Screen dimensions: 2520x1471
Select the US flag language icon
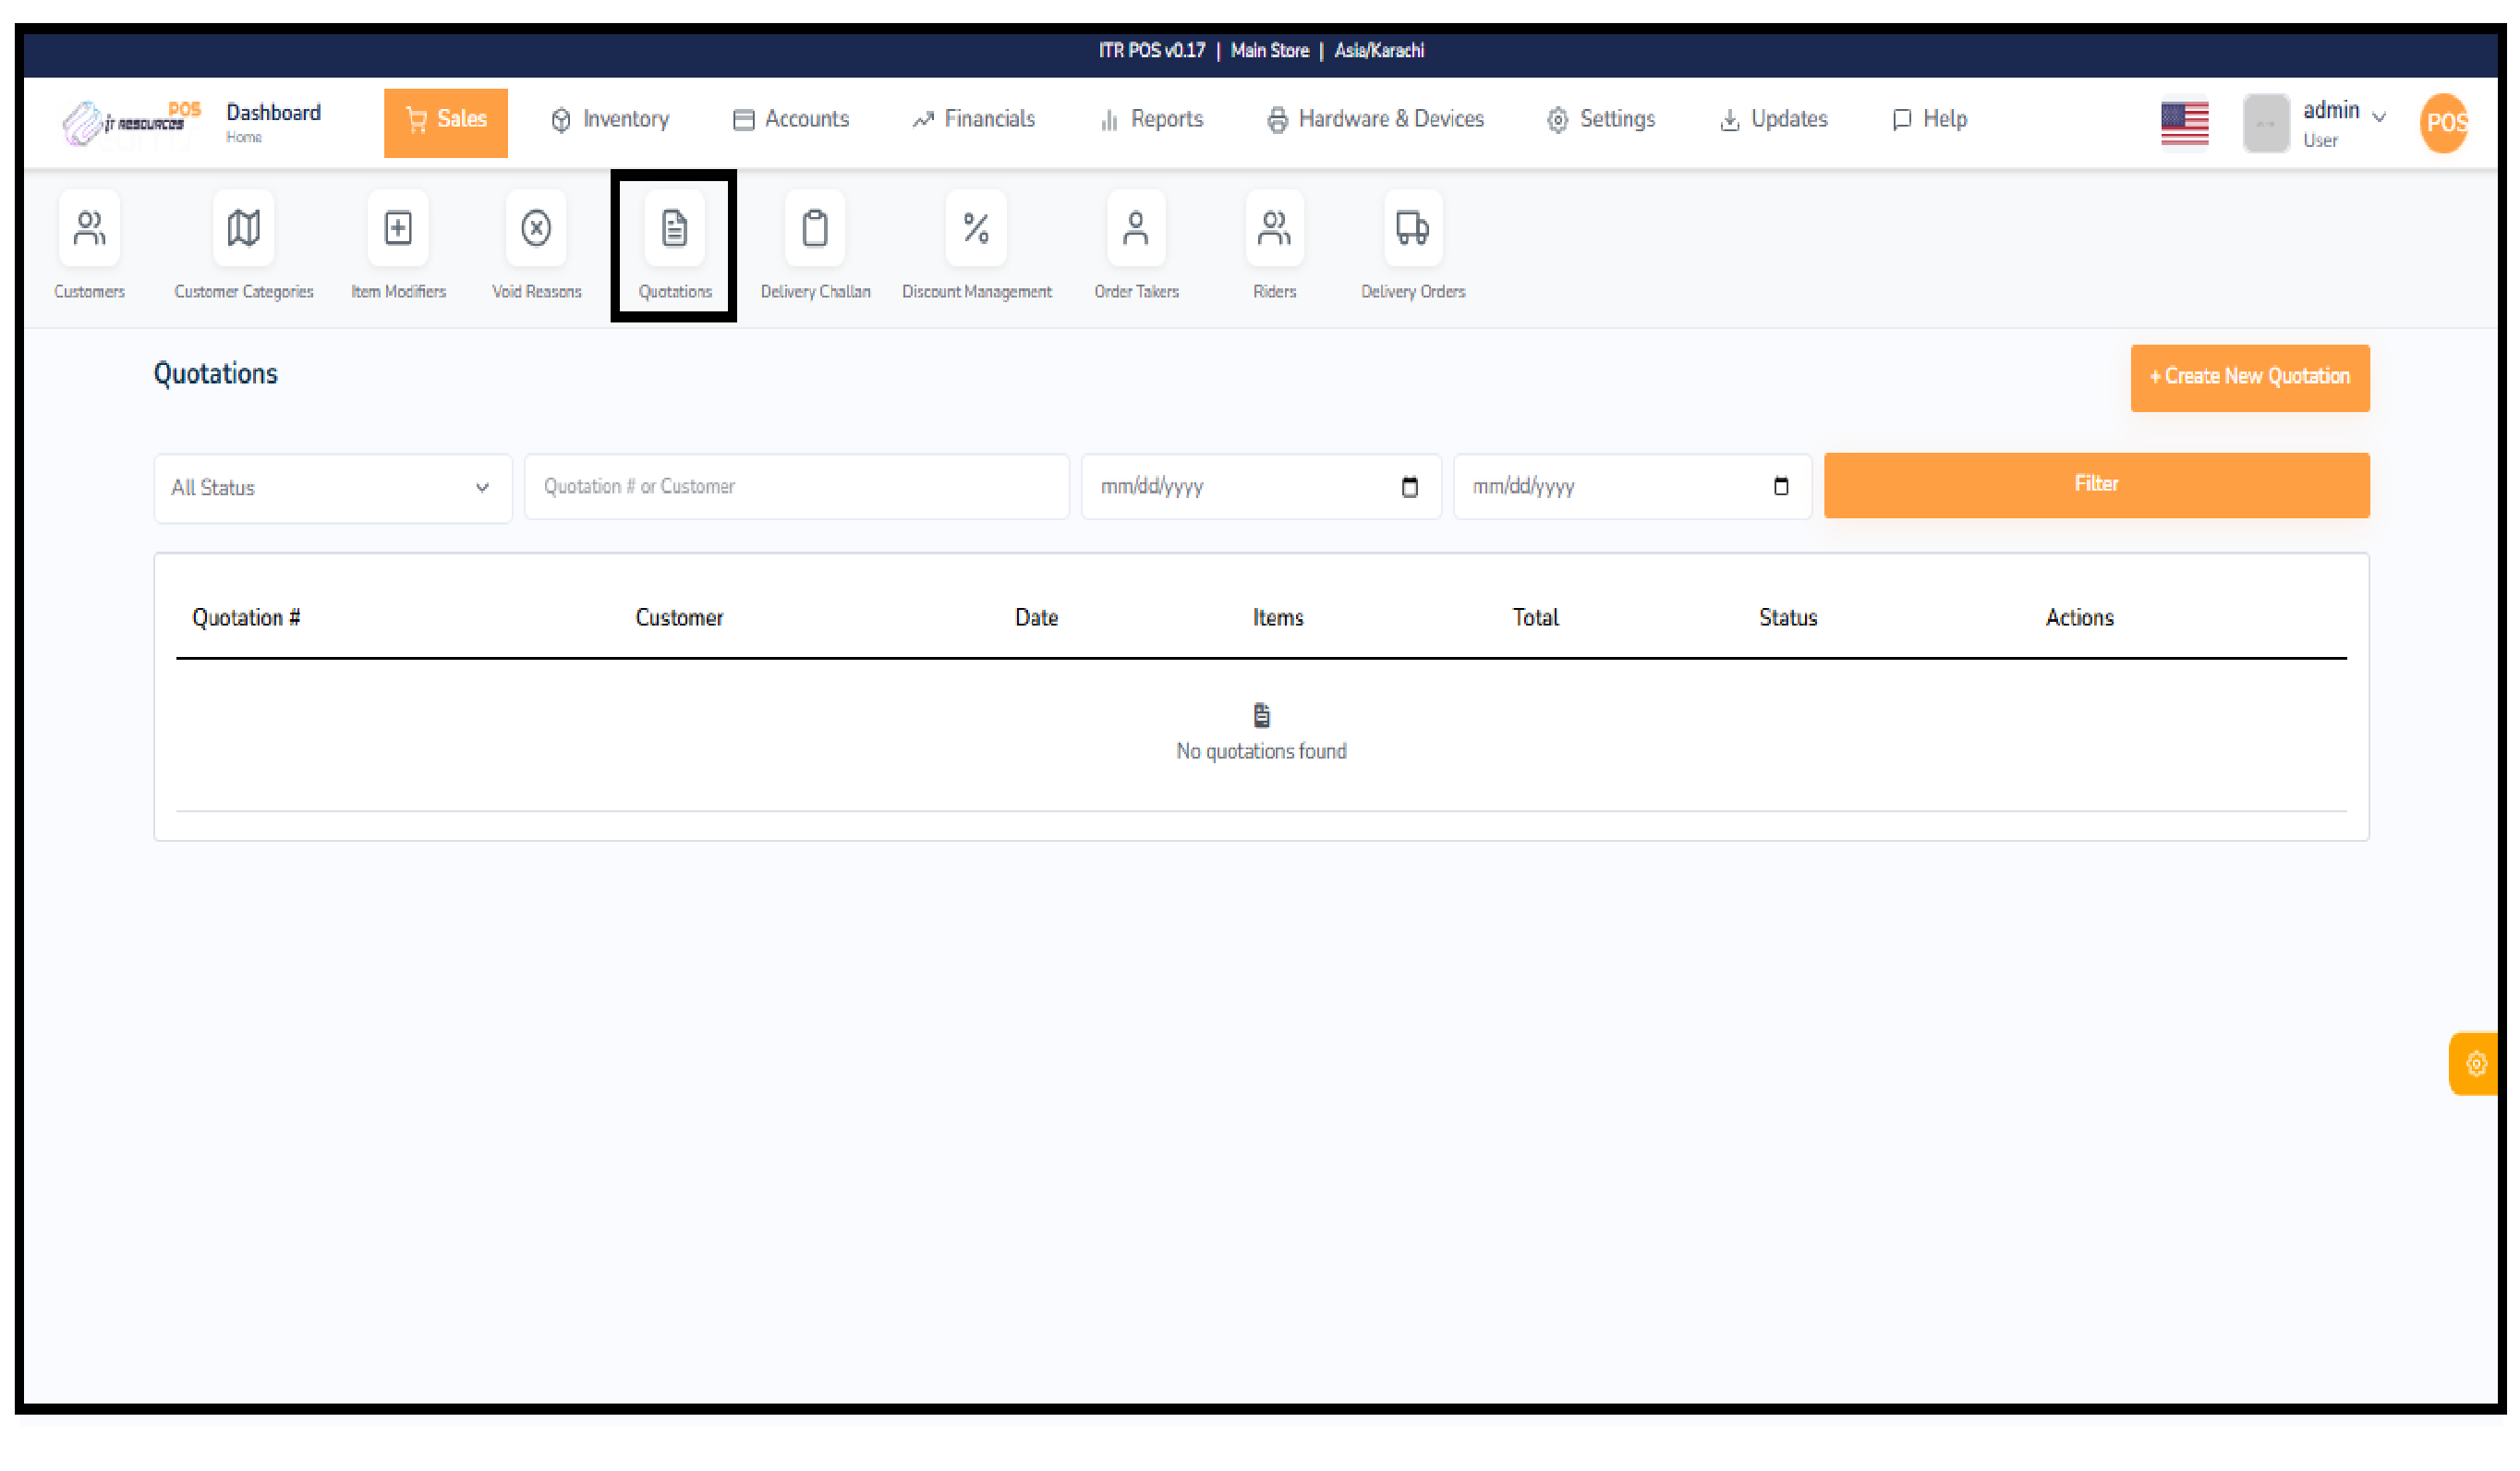[x=2184, y=124]
